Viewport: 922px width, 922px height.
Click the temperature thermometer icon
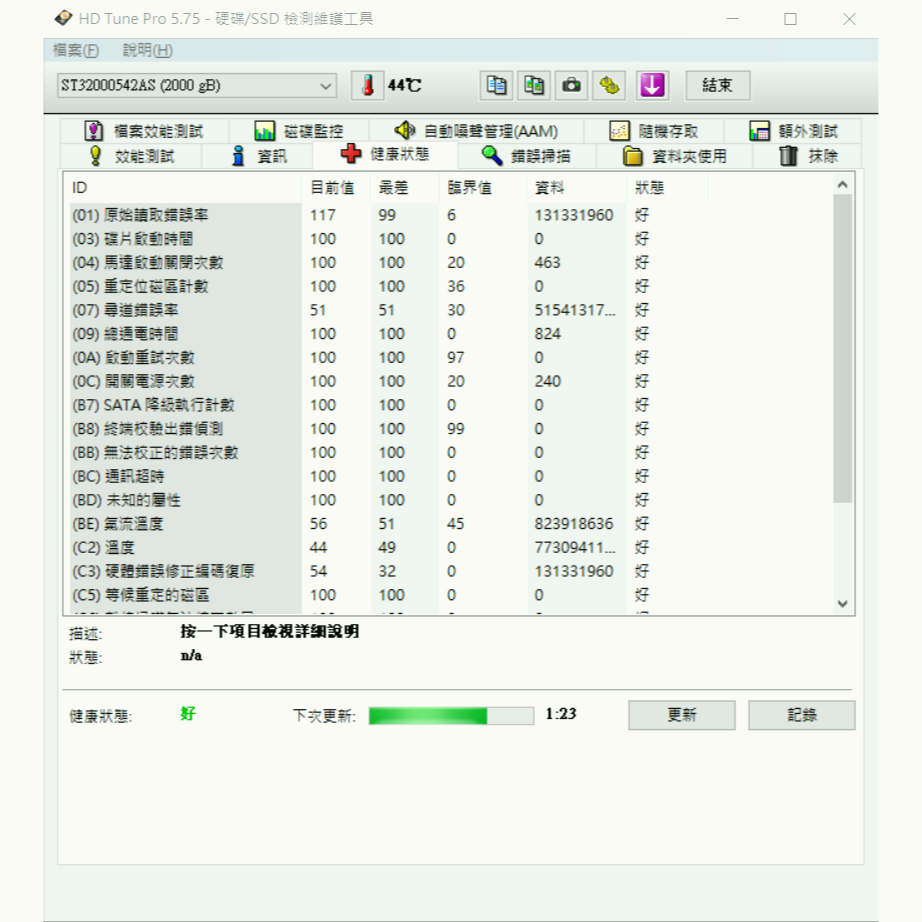click(366, 86)
